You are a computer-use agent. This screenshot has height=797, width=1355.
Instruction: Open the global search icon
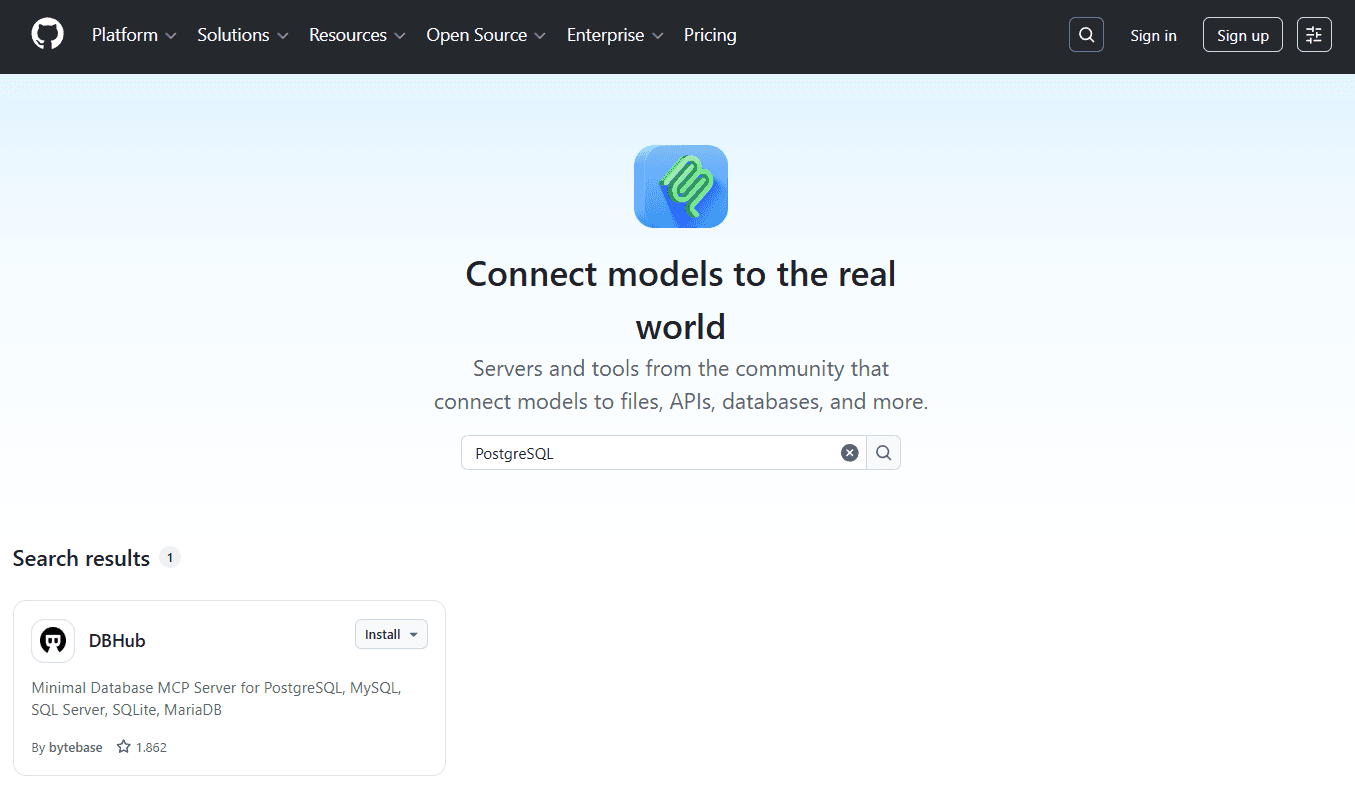coord(1086,34)
